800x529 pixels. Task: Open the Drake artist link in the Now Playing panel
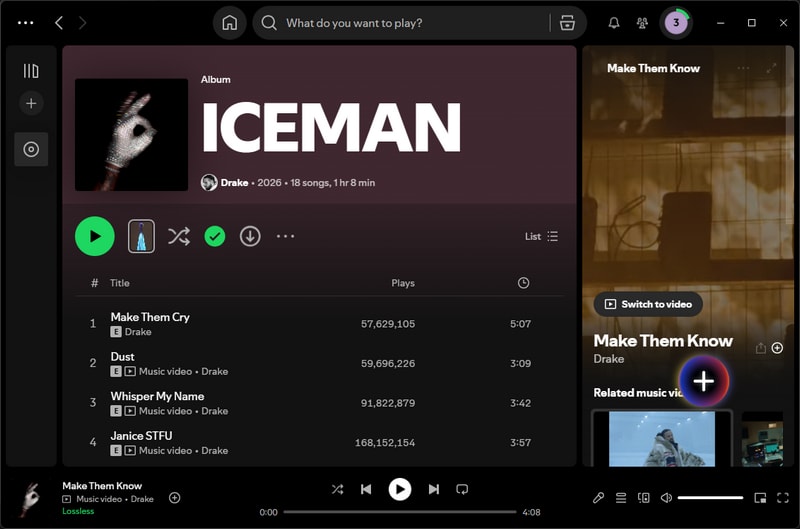609,359
